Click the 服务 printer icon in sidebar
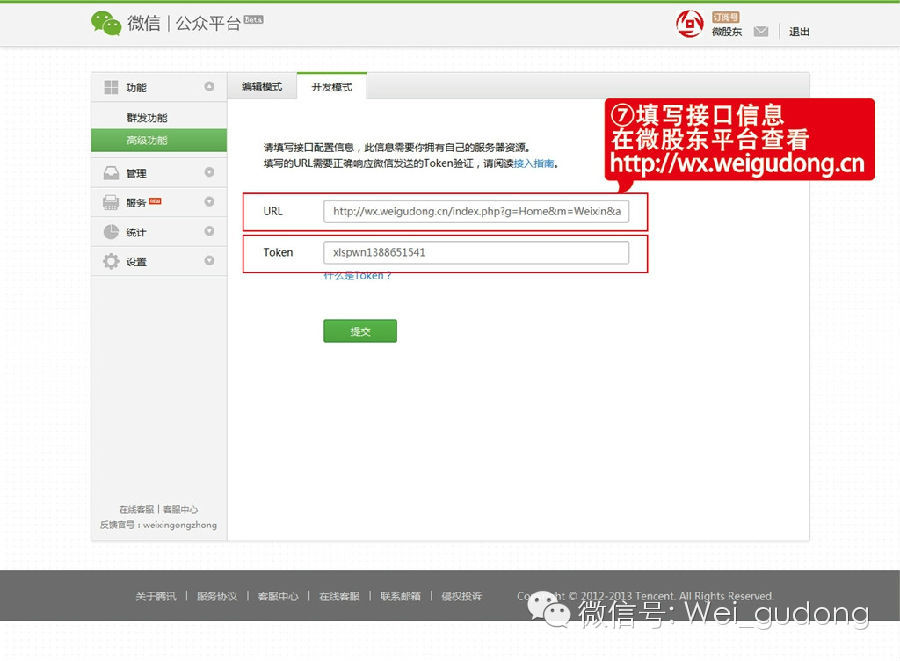The image size is (900, 661). pos(111,202)
